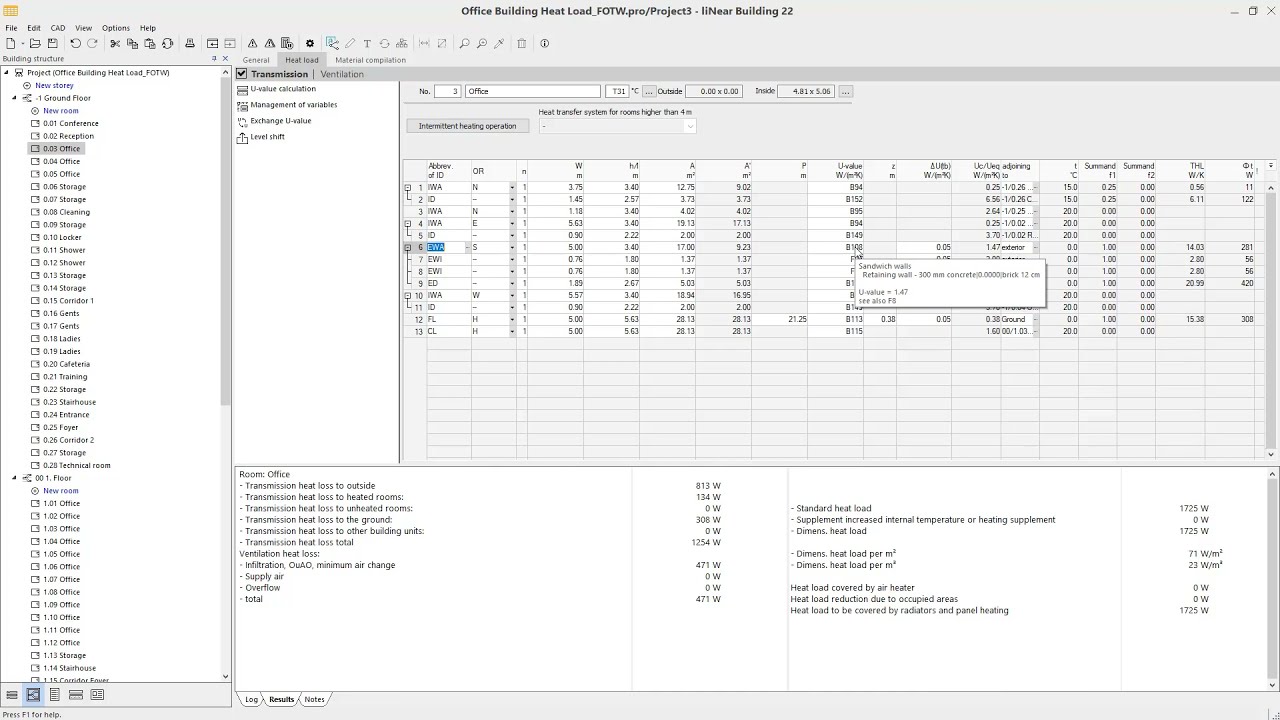Screen dimensions: 1280x720
Task: Save the project with the floppy icon
Action: [x=52, y=43]
